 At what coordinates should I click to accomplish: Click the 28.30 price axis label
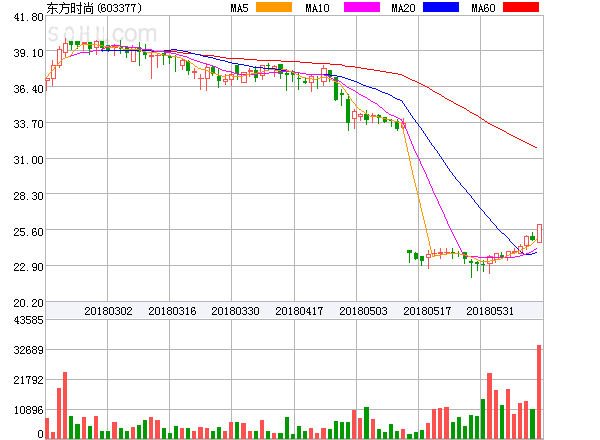(x=29, y=196)
